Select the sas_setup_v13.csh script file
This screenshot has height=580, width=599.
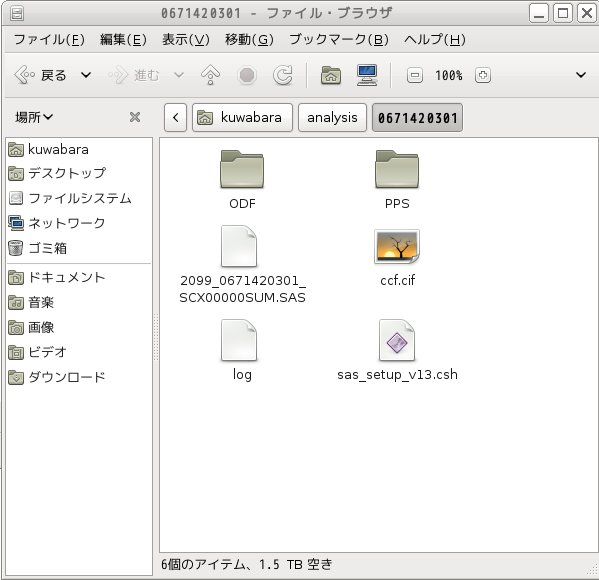397,351
